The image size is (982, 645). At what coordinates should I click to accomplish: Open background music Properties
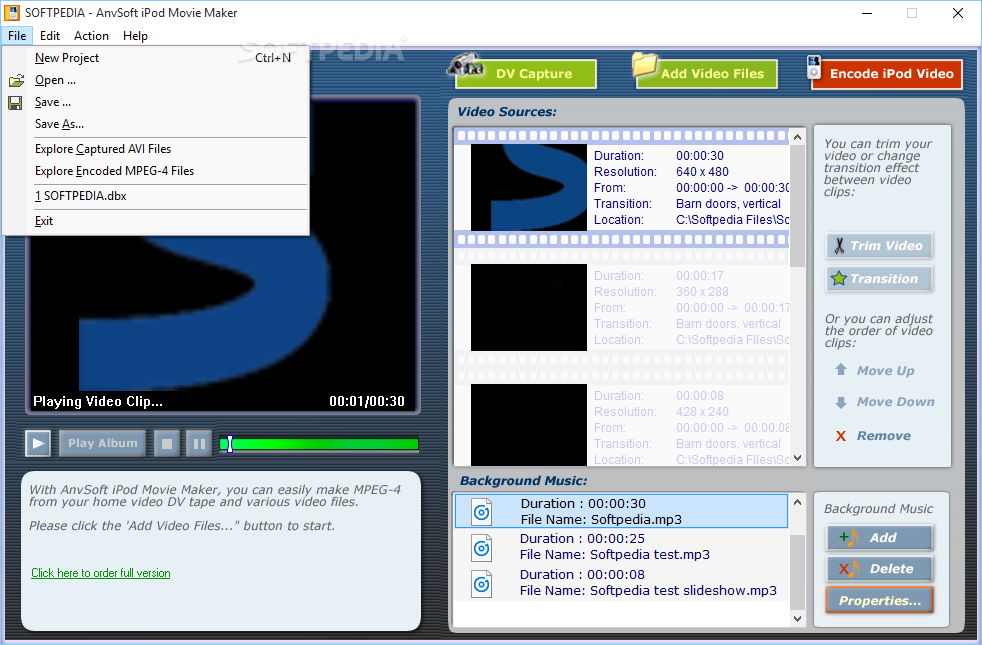[x=879, y=600]
